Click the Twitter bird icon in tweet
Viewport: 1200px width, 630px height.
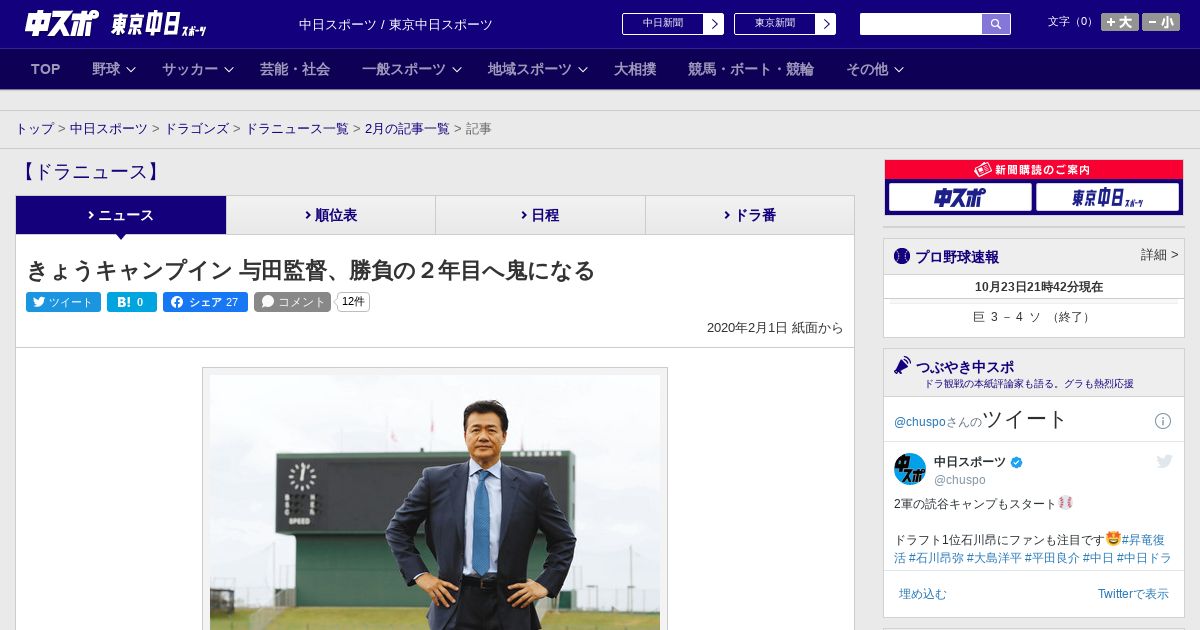point(1164,461)
